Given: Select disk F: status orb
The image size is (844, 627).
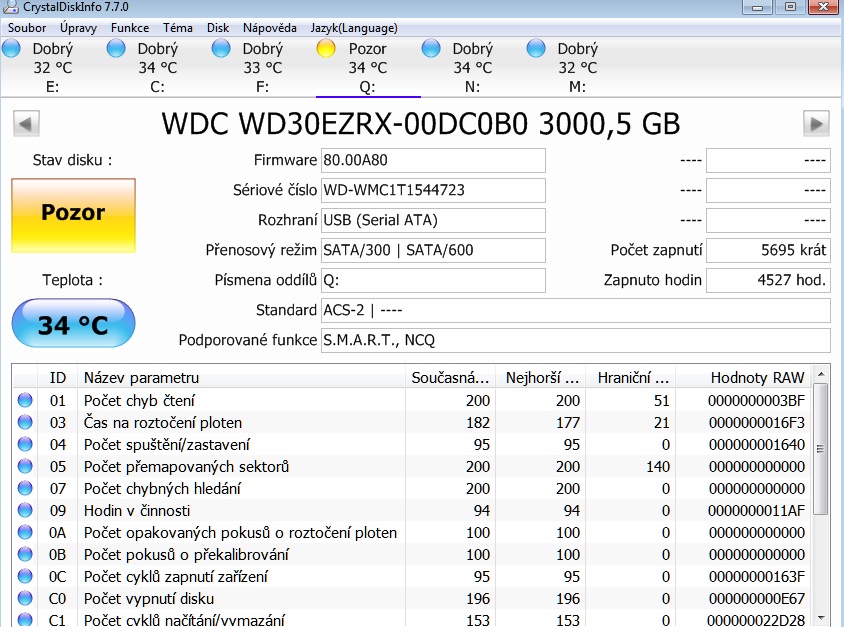Looking at the screenshot, I should tap(221, 48).
